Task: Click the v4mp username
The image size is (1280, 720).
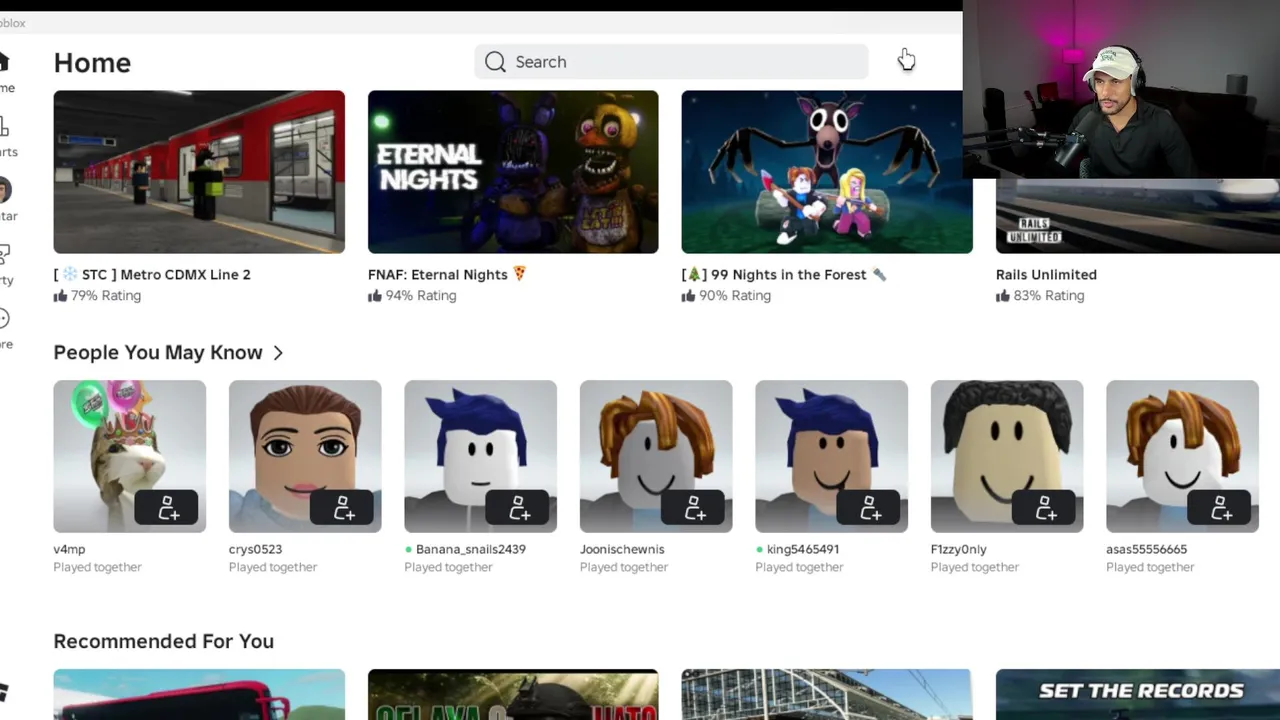Action: [69, 549]
